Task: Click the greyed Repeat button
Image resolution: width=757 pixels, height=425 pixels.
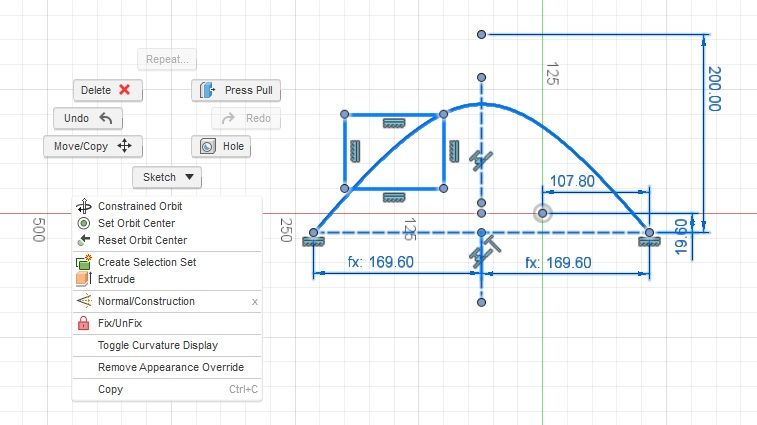Action: (167, 59)
